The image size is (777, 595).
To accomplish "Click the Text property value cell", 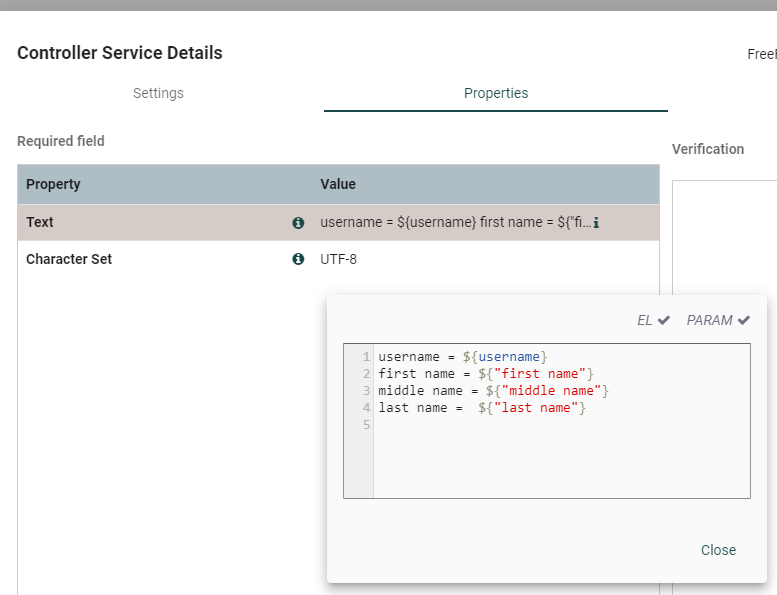I will point(455,223).
